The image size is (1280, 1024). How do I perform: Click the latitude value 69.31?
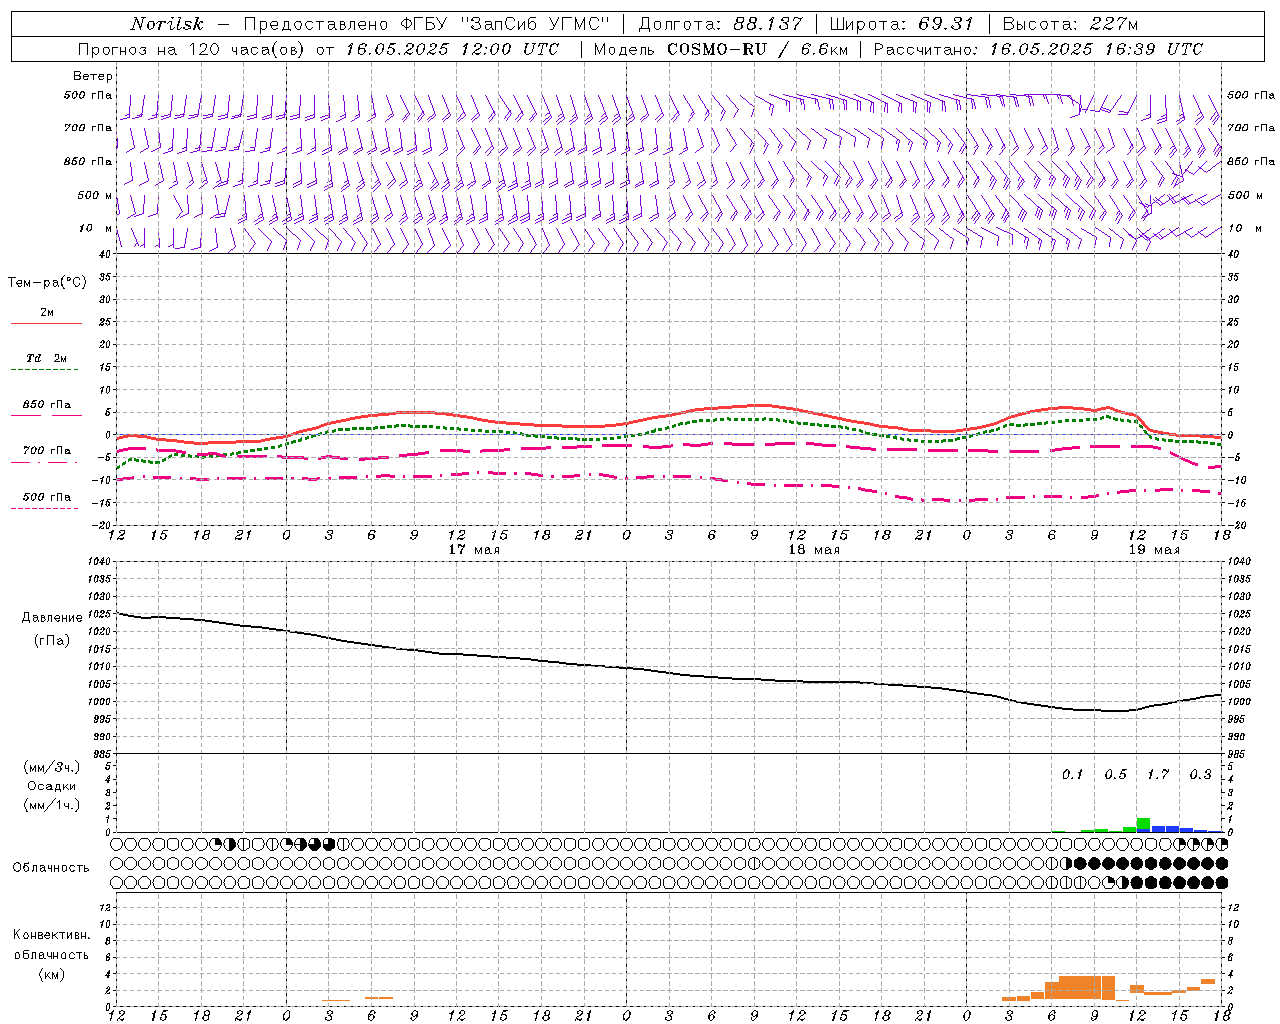(945, 24)
